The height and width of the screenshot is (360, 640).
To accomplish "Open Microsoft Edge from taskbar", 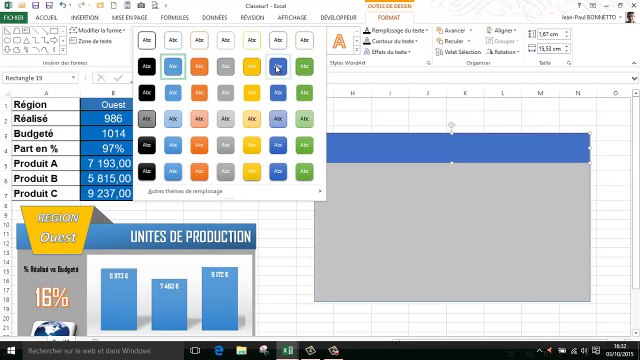I will 219,351.
